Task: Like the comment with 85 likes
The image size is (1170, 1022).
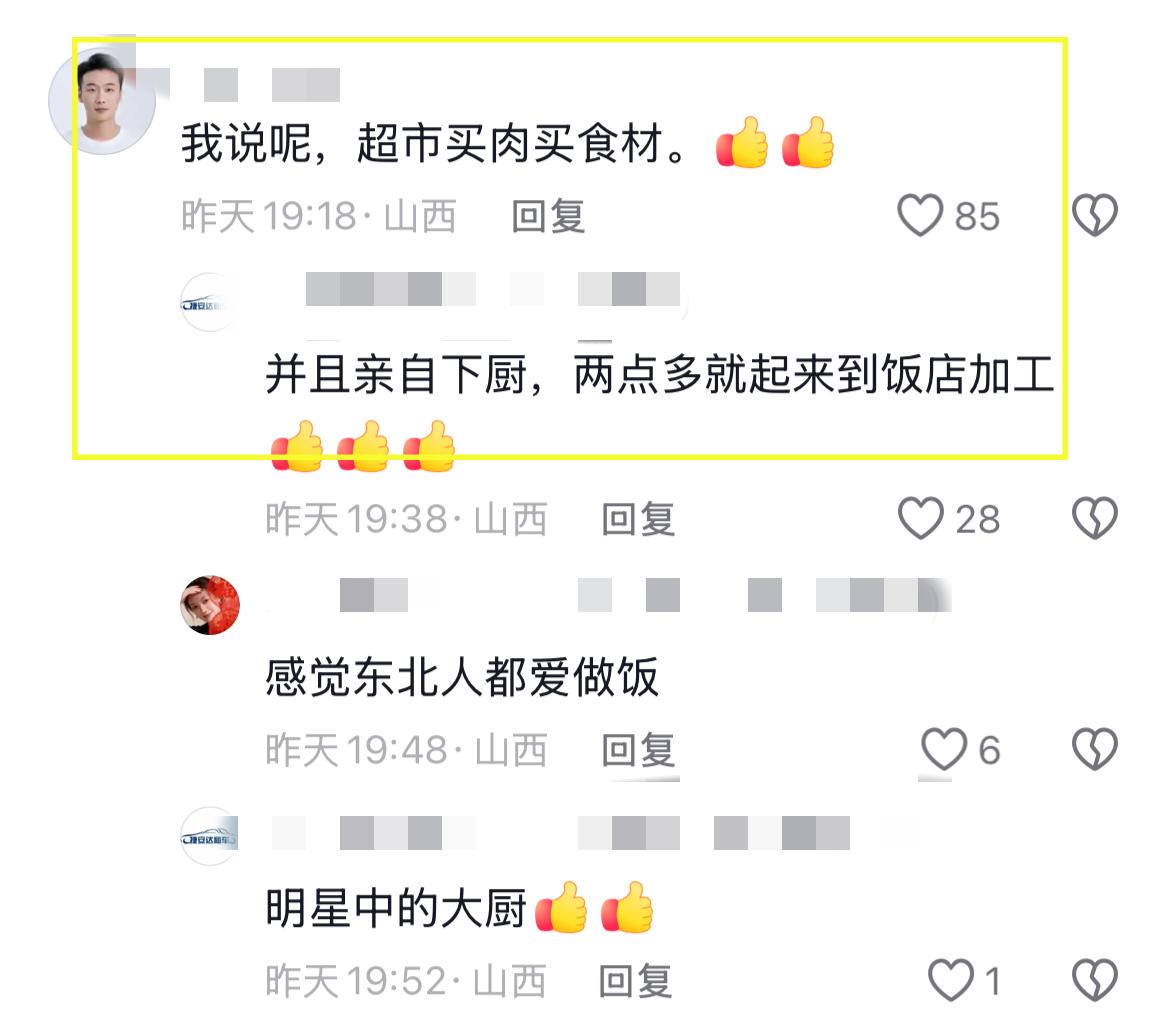Action: [x=919, y=216]
